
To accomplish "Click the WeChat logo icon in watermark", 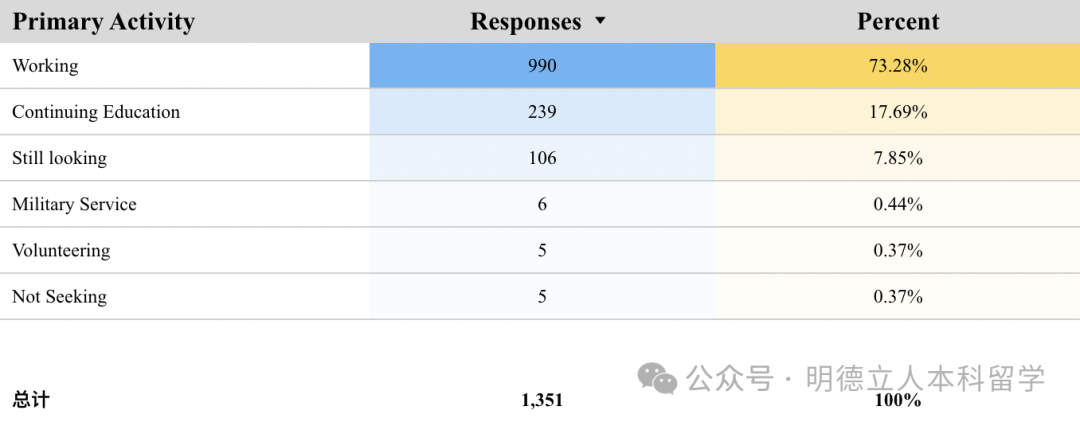I will coord(658,378).
